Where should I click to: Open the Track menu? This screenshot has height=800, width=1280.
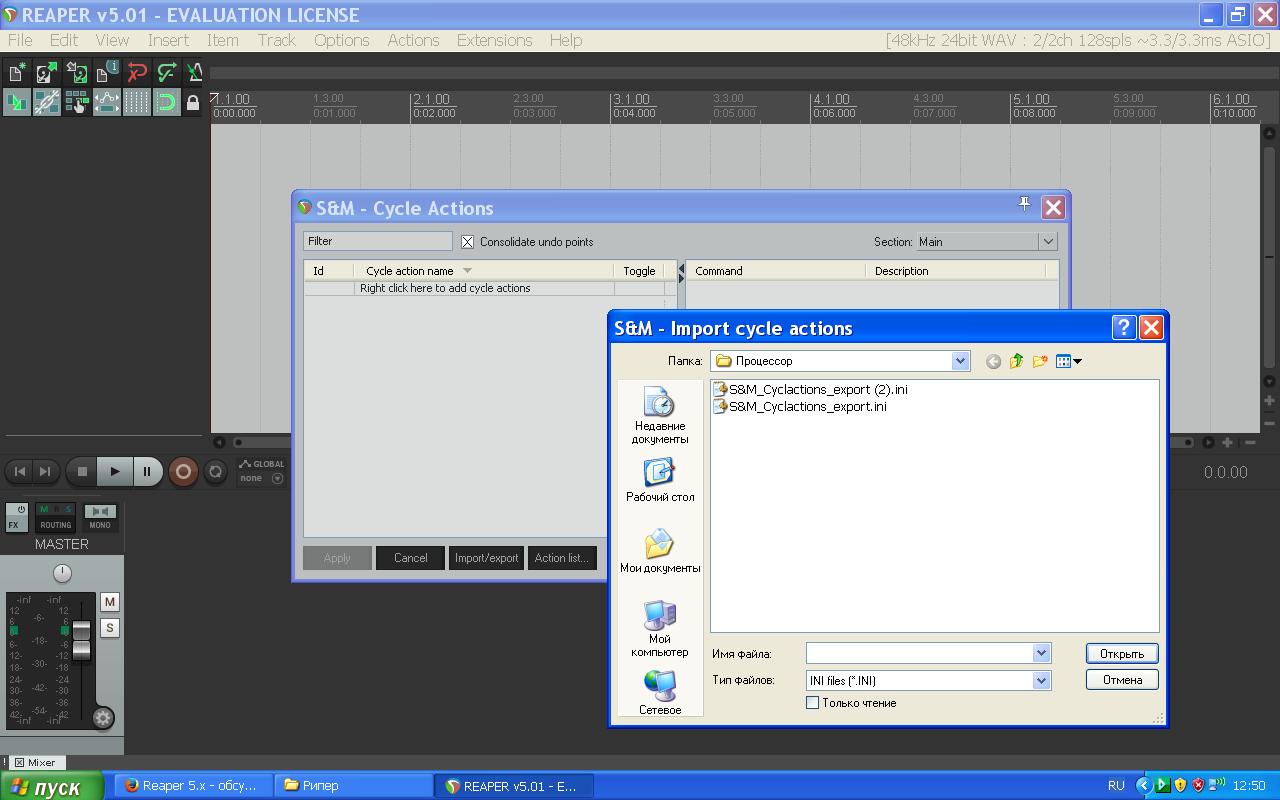coord(276,40)
